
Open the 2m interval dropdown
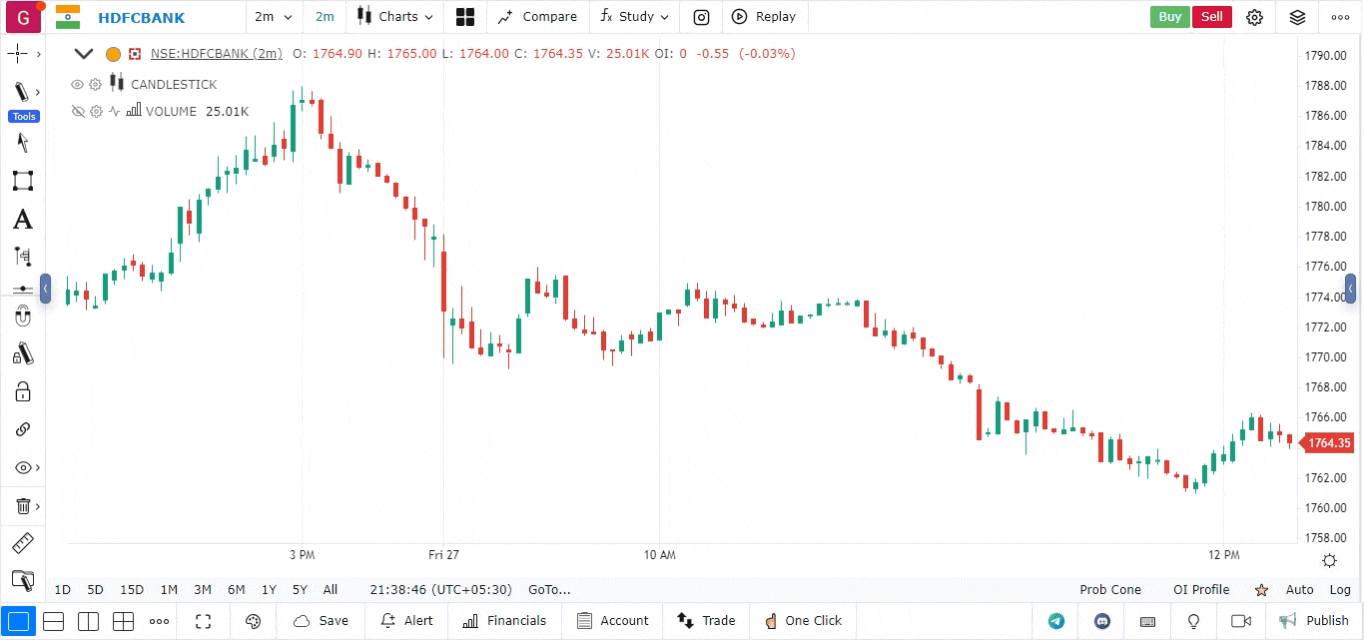pyautogui.click(x=273, y=17)
